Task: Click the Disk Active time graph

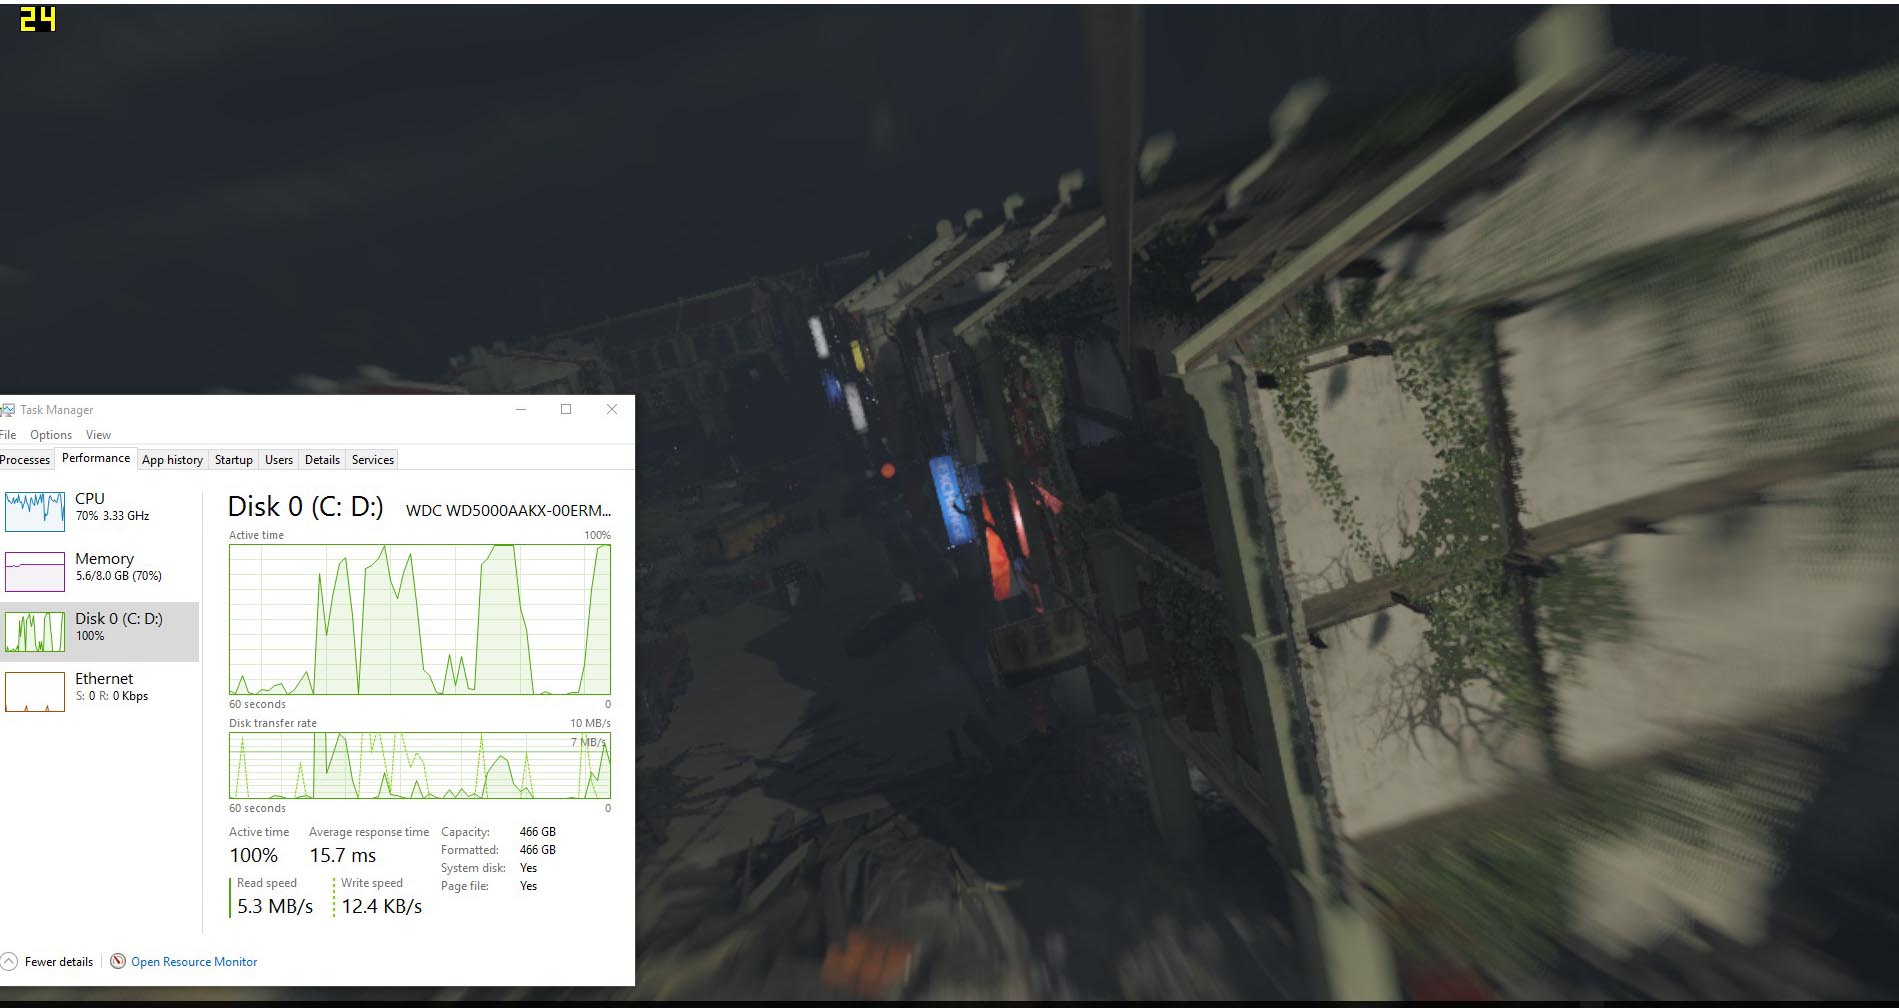Action: click(x=420, y=619)
